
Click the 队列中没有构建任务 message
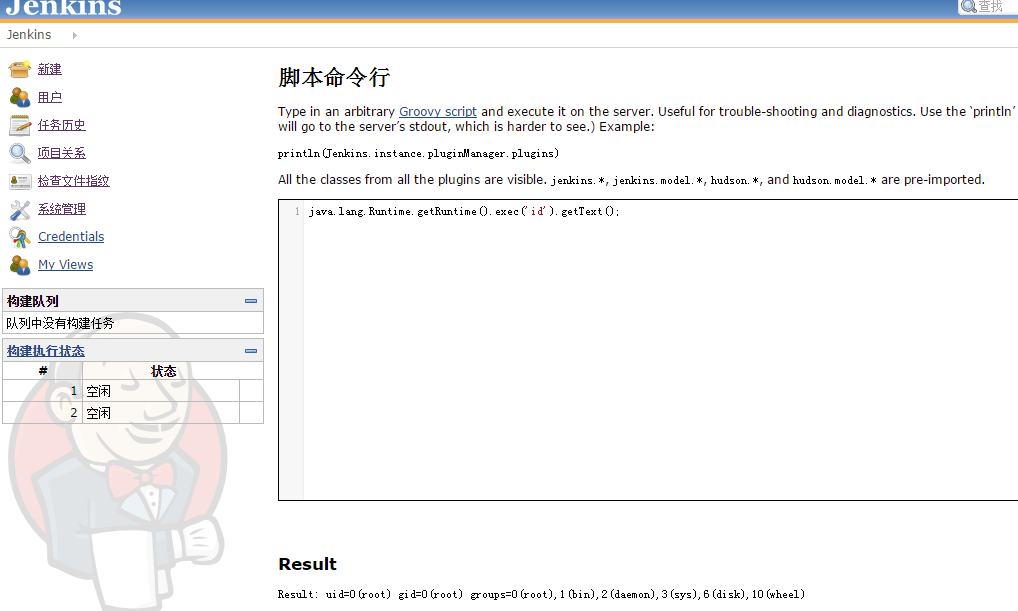[60, 323]
